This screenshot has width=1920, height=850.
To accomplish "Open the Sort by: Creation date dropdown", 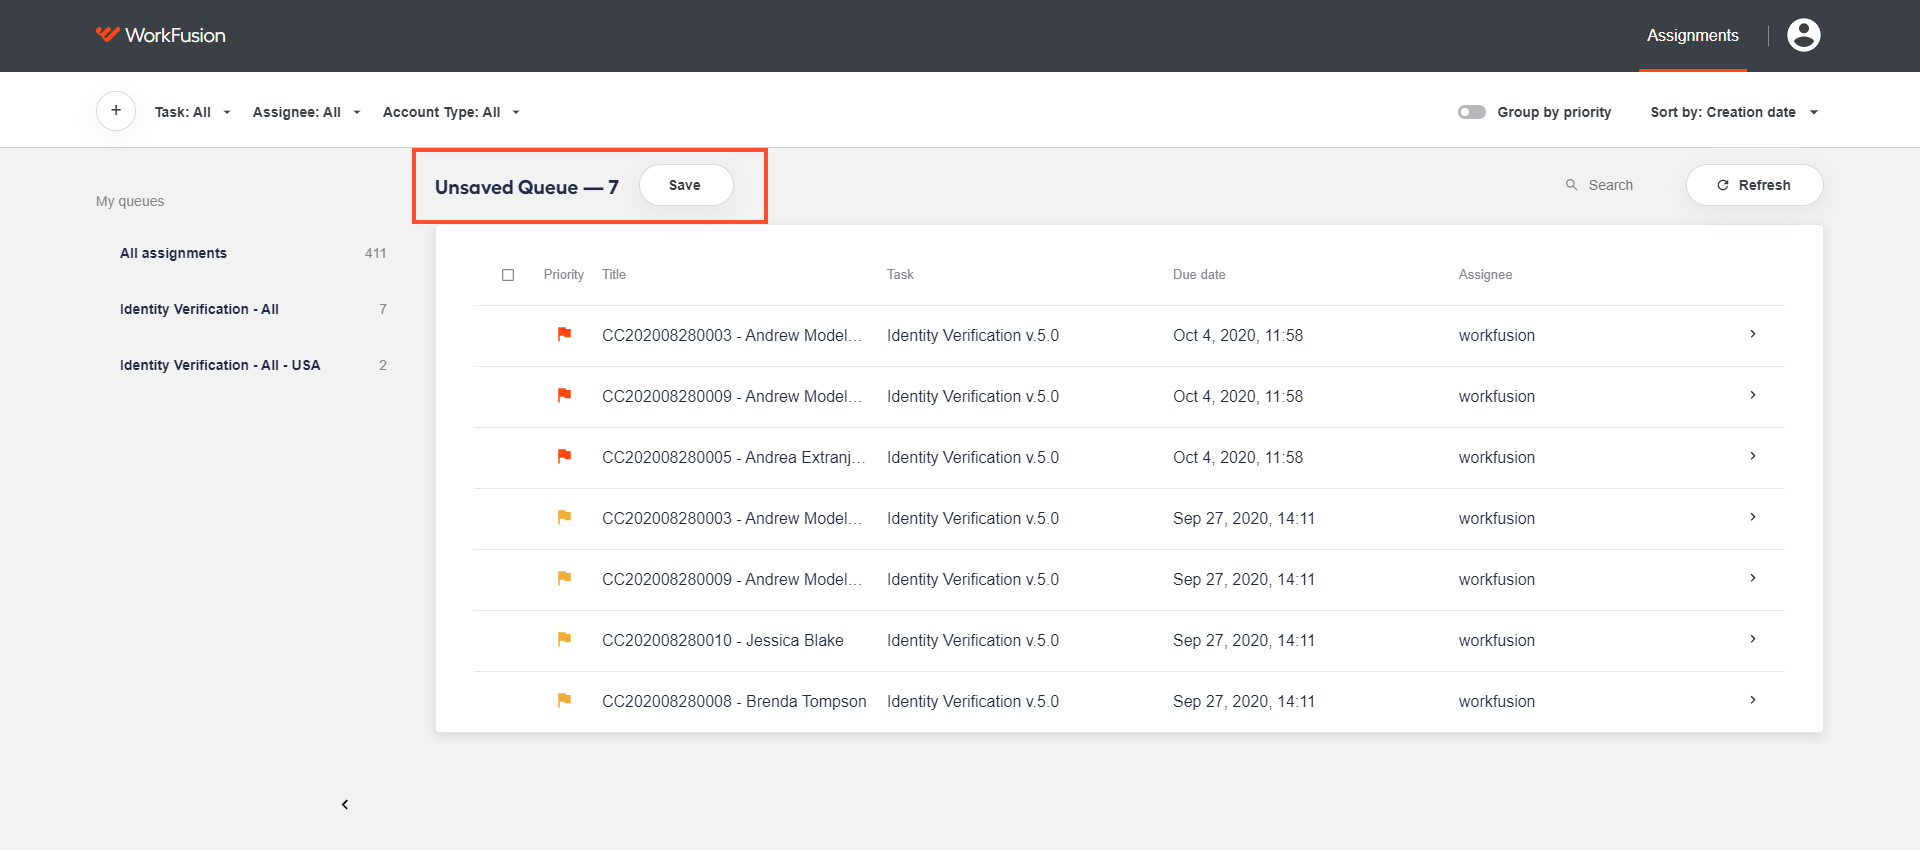I will (x=1735, y=112).
